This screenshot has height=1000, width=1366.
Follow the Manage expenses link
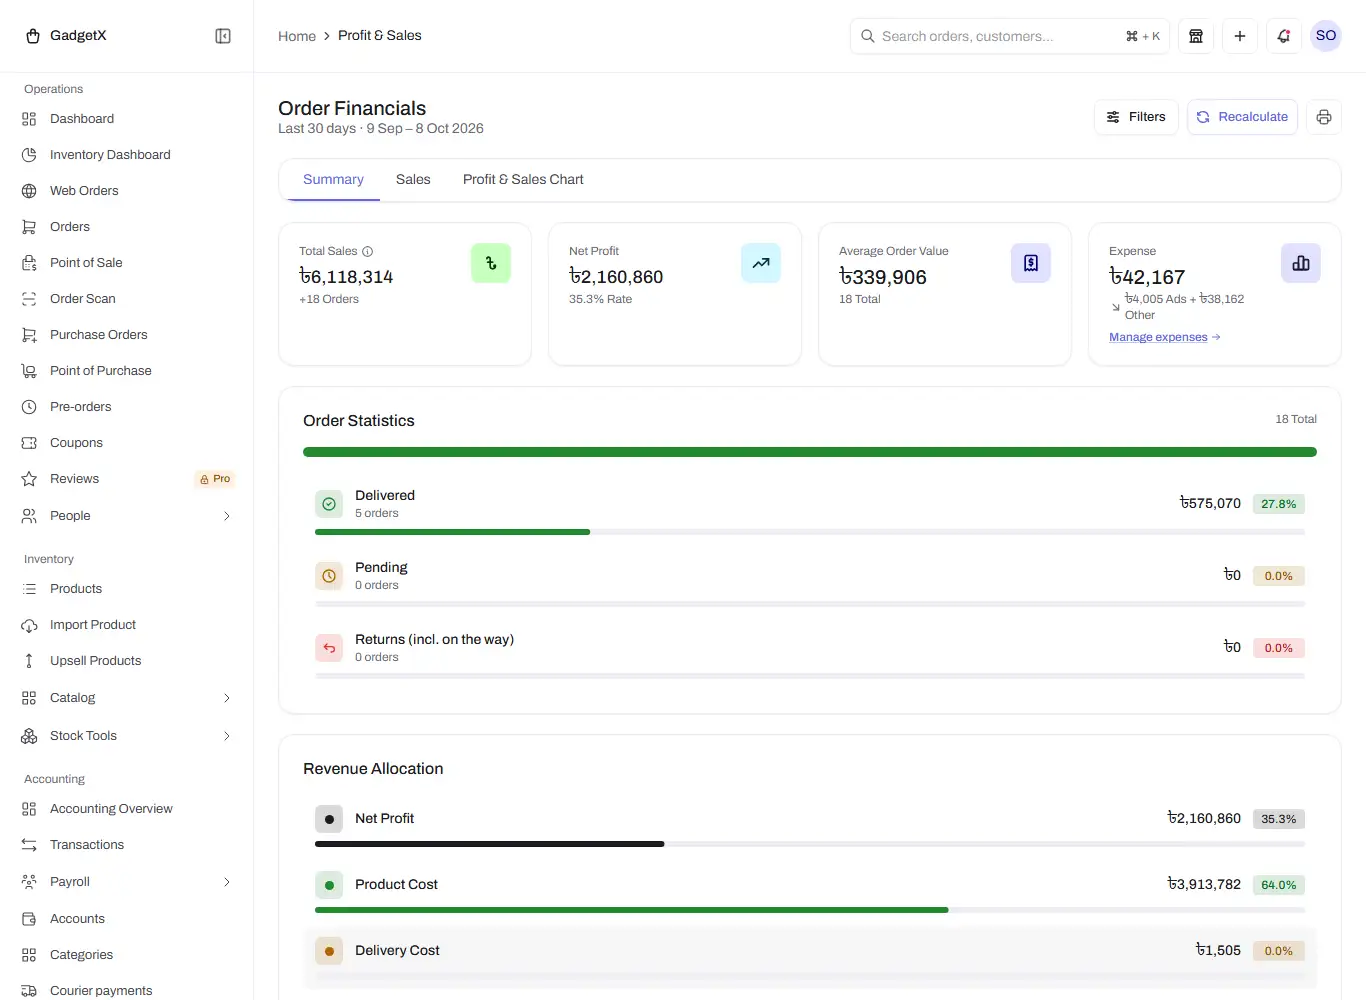(x=1164, y=337)
